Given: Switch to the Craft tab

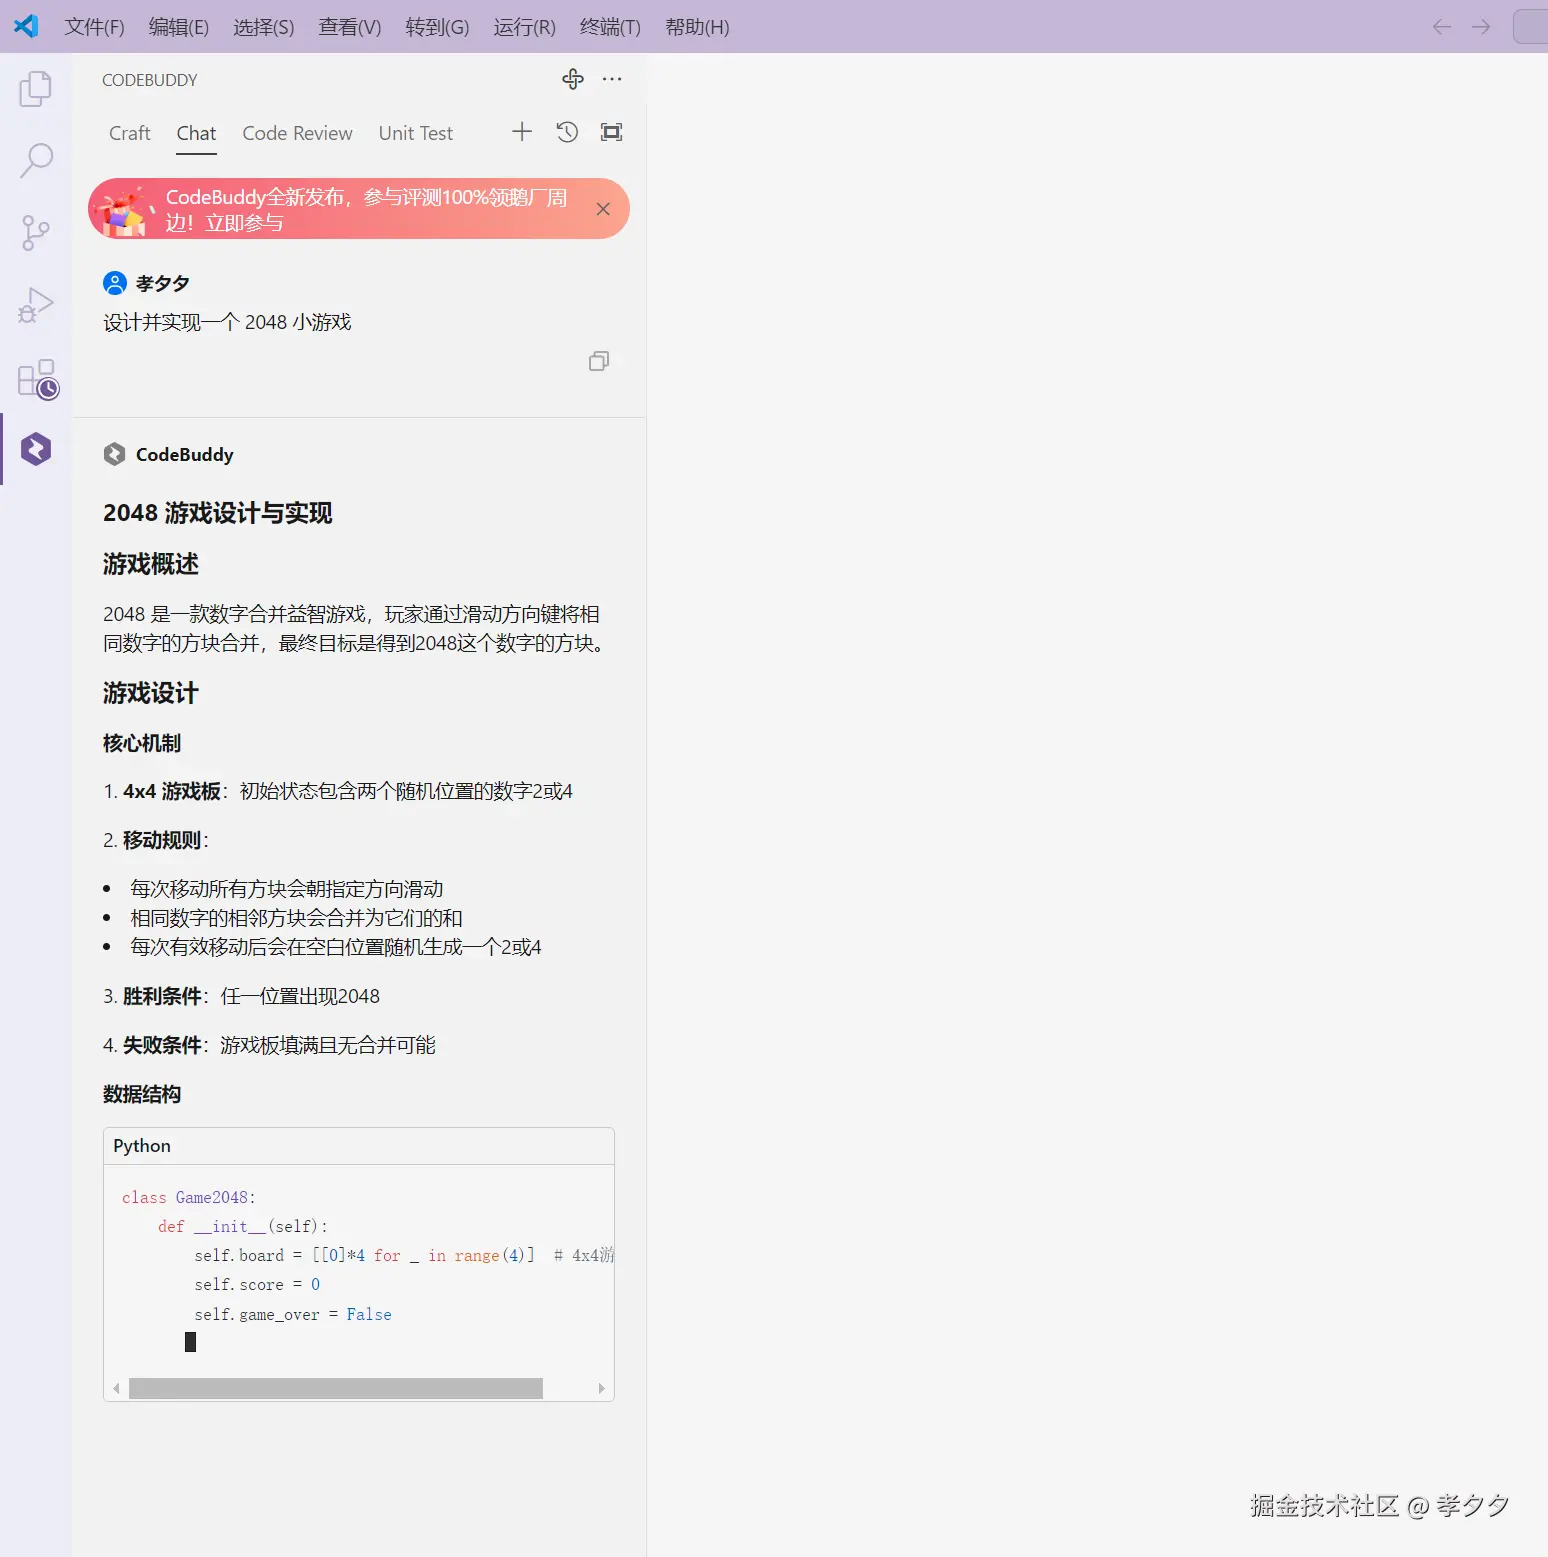Looking at the screenshot, I should 130,133.
